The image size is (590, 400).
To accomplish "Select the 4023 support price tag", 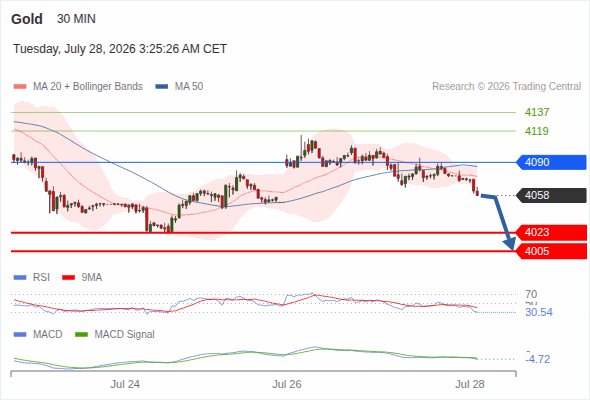I will [551, 233].
